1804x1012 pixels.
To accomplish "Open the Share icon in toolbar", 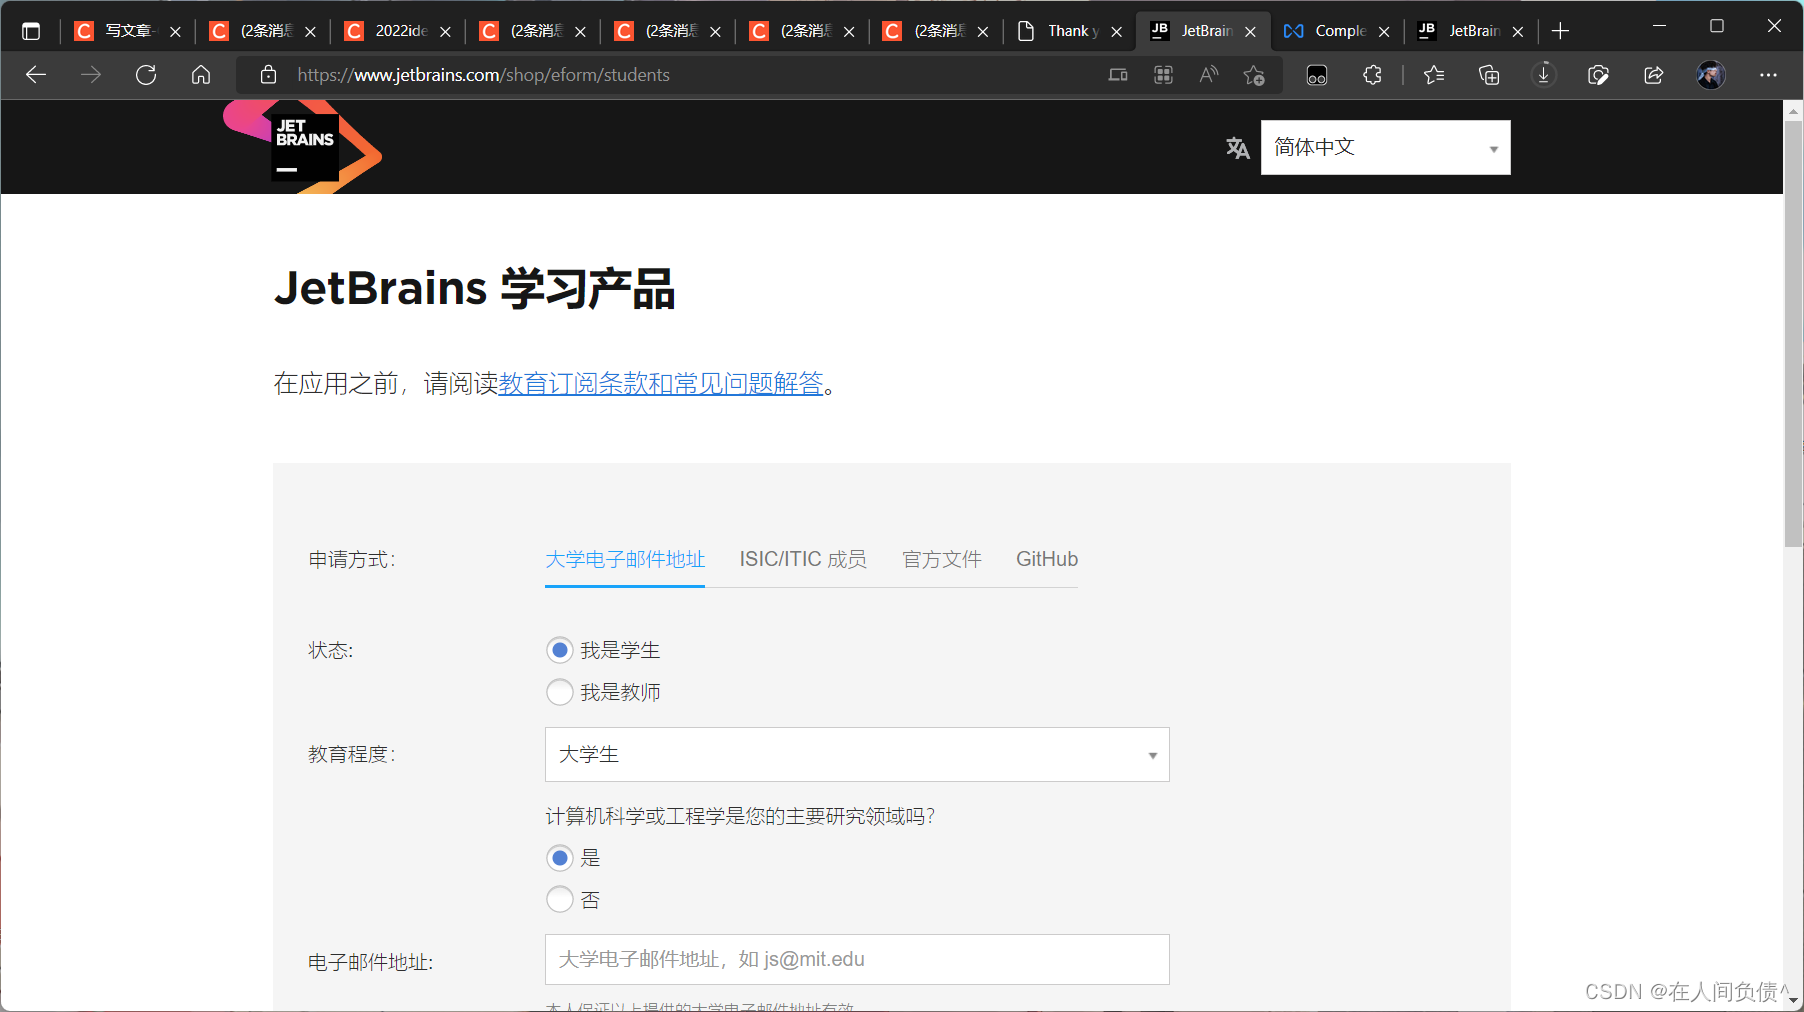I will (1653, 75).
